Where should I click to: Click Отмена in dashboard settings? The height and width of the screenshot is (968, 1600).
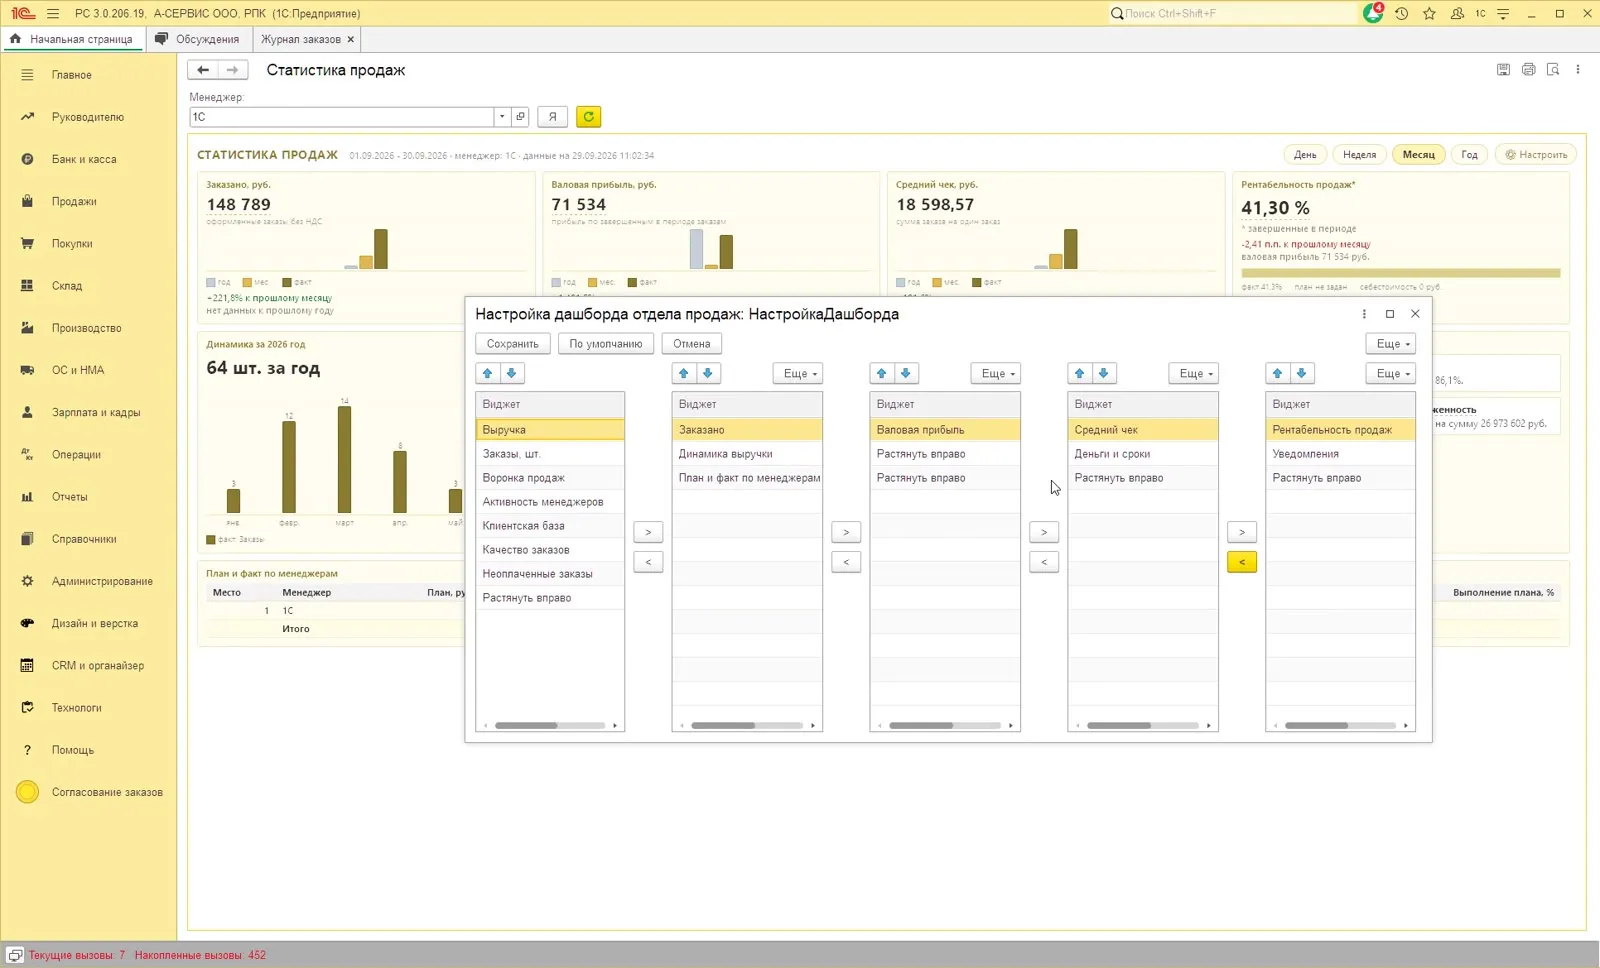tap(692, 343)
